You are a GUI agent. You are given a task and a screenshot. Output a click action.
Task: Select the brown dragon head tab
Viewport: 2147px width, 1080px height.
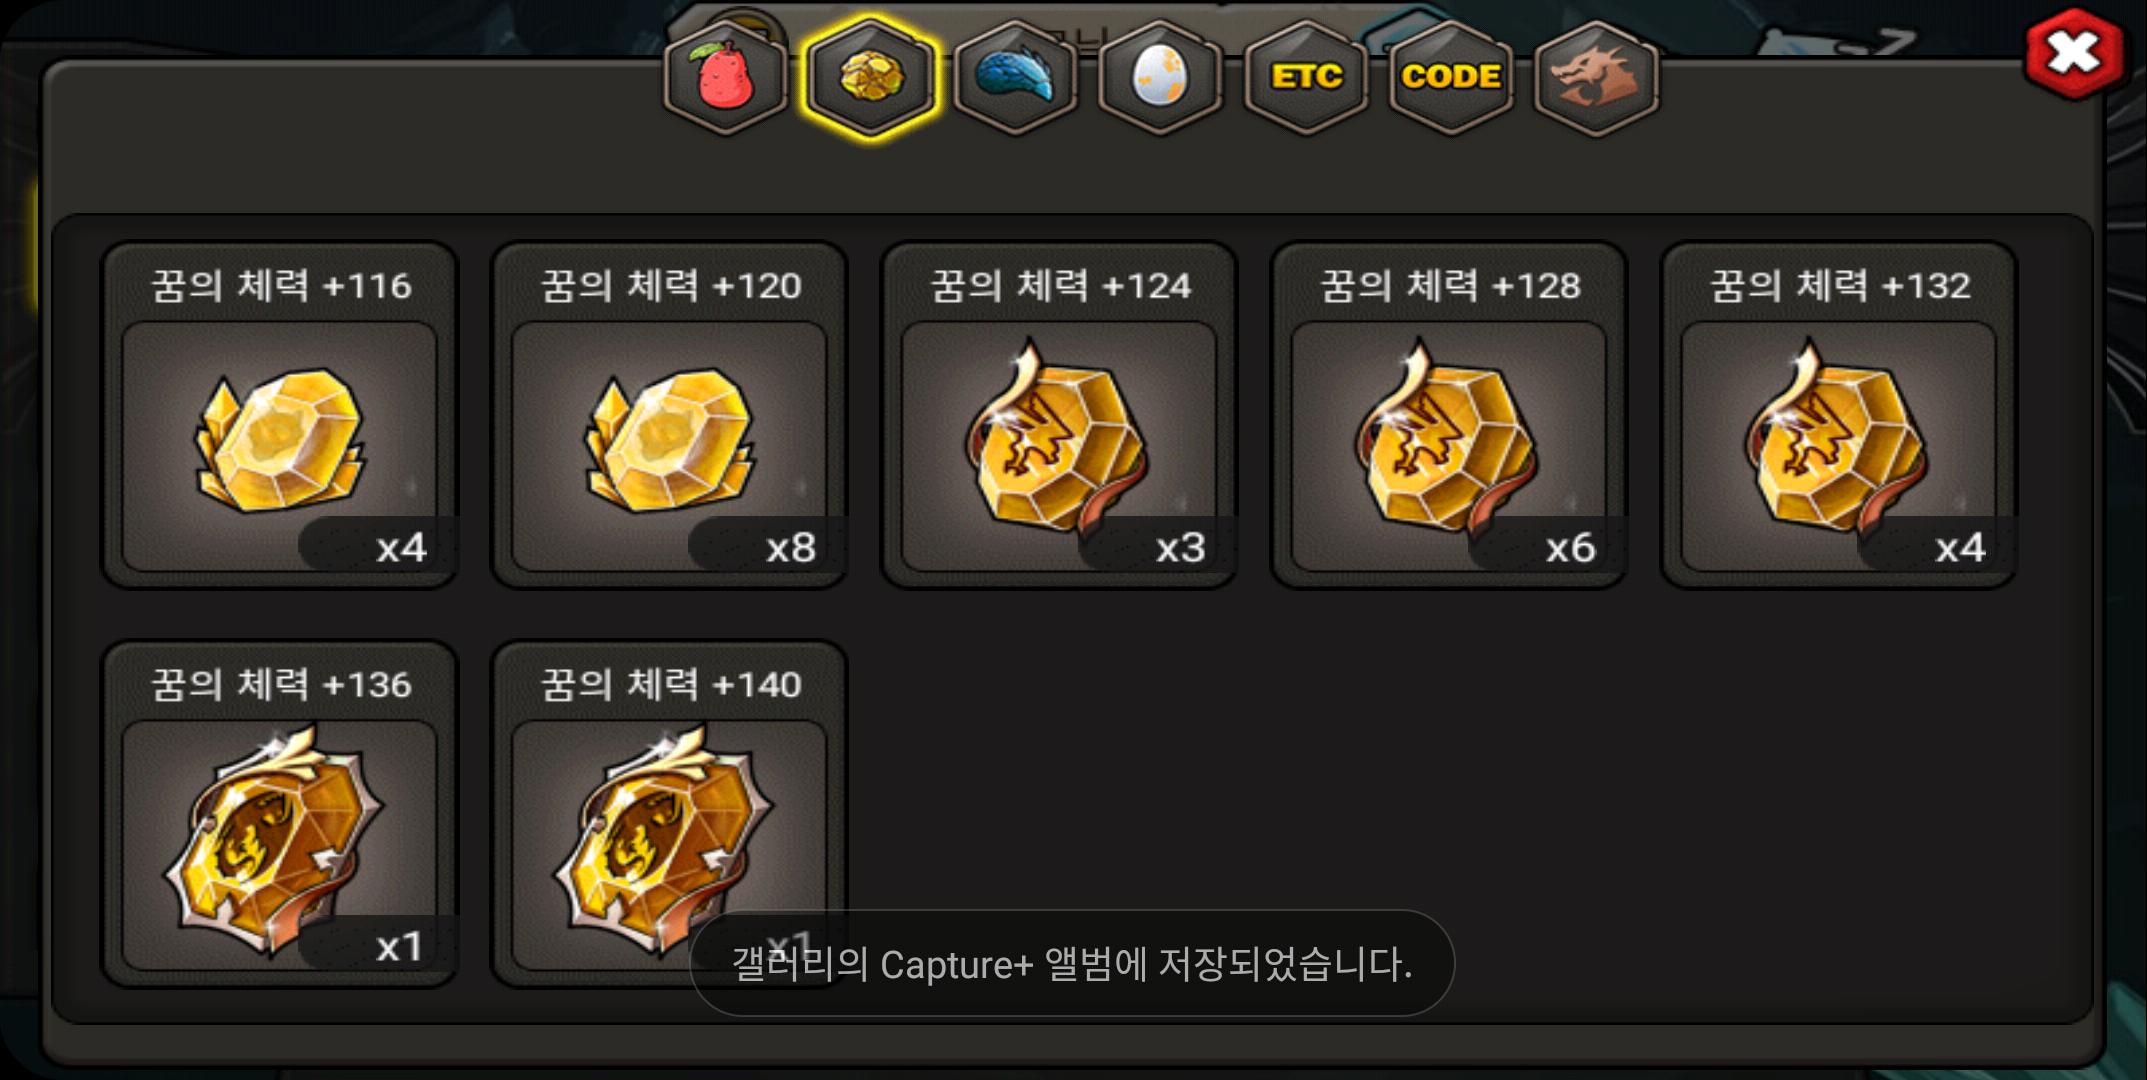pyautogui.click(x=1596, y=77)
